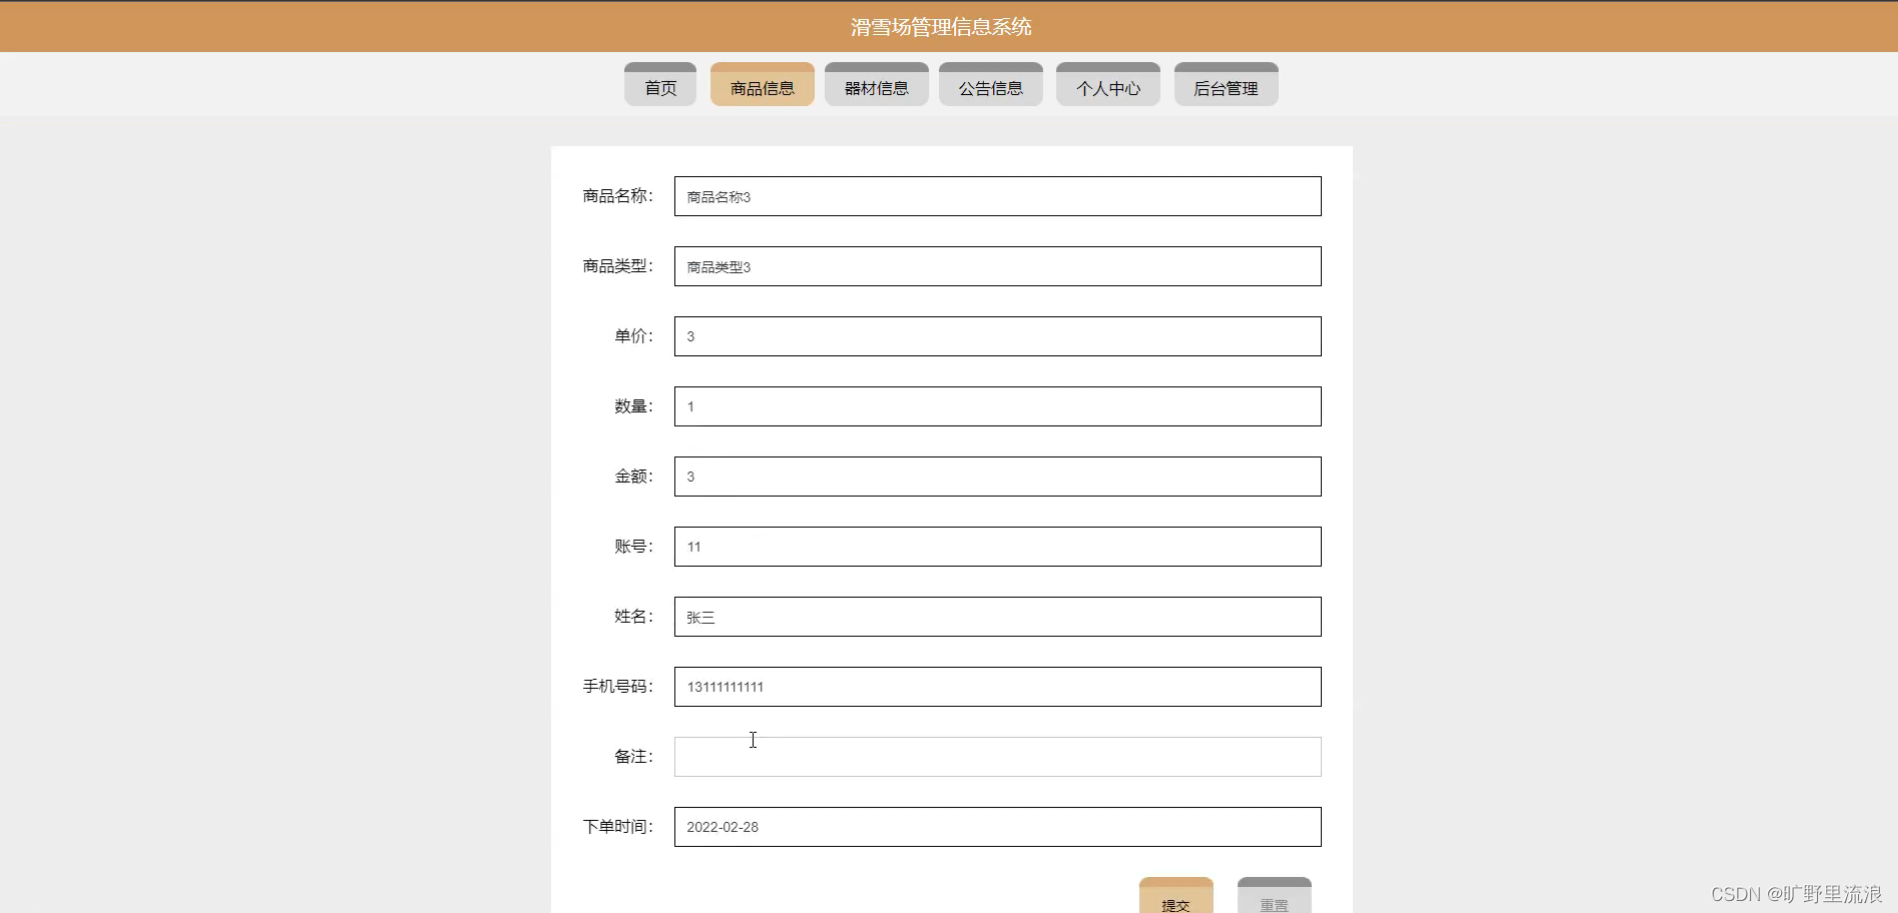Image resolution: width=1898 pixels, height=913 pixels.
Task: Click the 提交 submit button
Action: [1176, 901]
